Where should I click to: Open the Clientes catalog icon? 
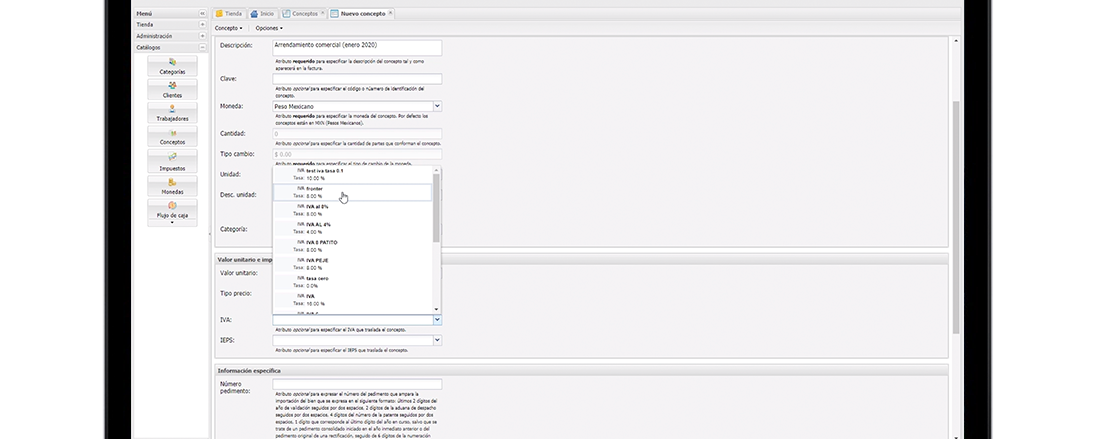tap(172, 90)
